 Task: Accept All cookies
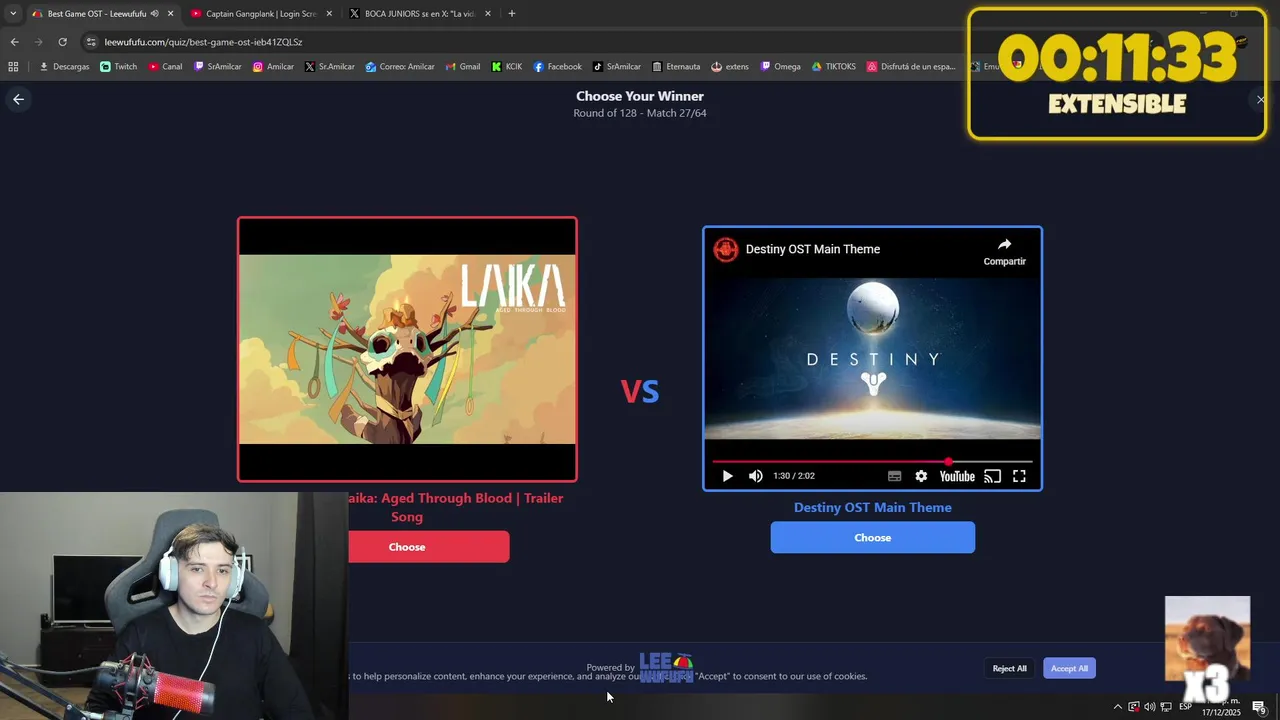(1069, 668)
